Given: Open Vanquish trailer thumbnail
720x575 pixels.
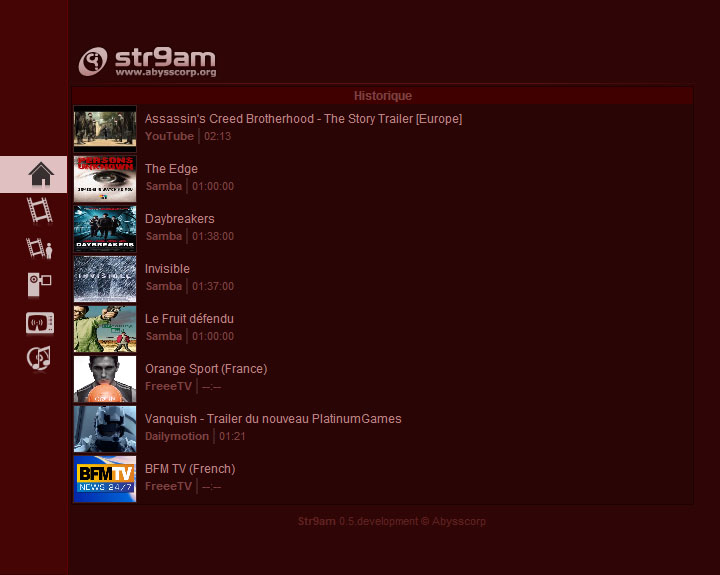Looking at the screenshot, I should (105, 429).
